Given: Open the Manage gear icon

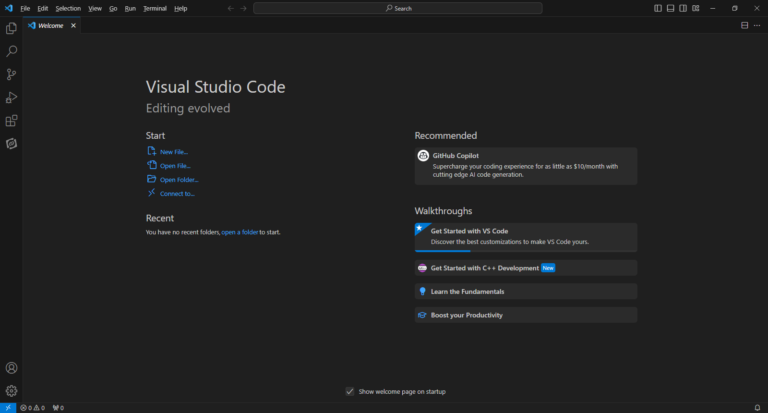Looking at the screenshot, I should [x=11, y=391].
